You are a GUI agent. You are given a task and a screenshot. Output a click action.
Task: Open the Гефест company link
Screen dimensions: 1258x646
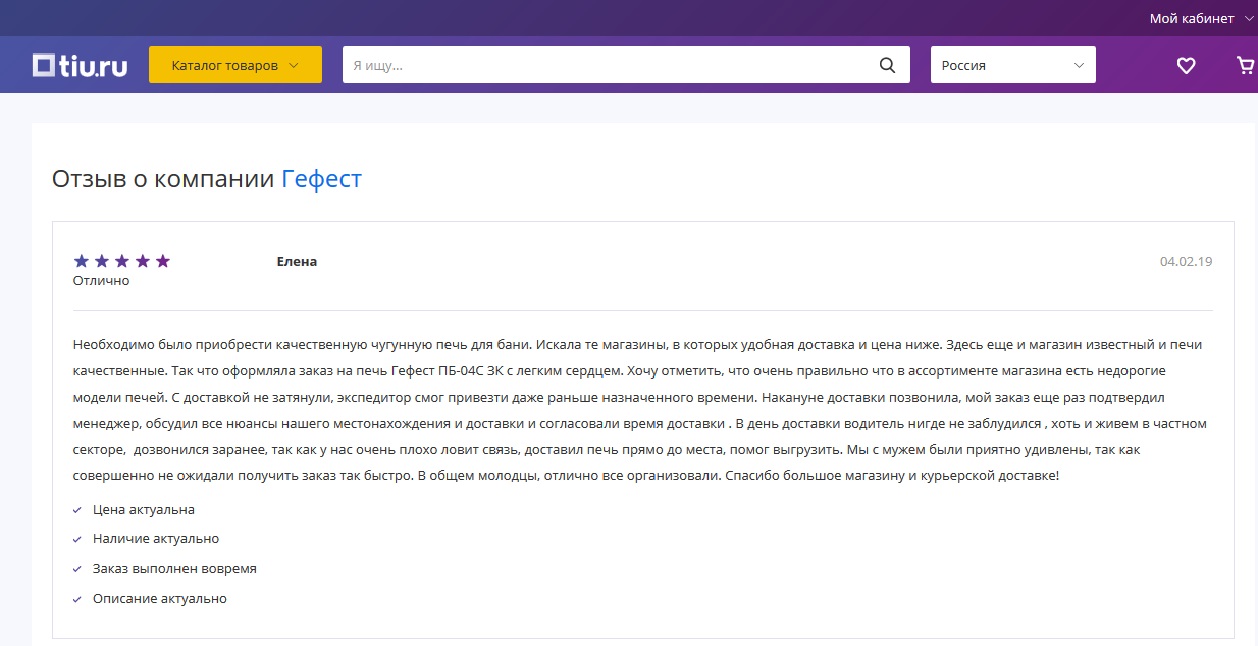321,179
